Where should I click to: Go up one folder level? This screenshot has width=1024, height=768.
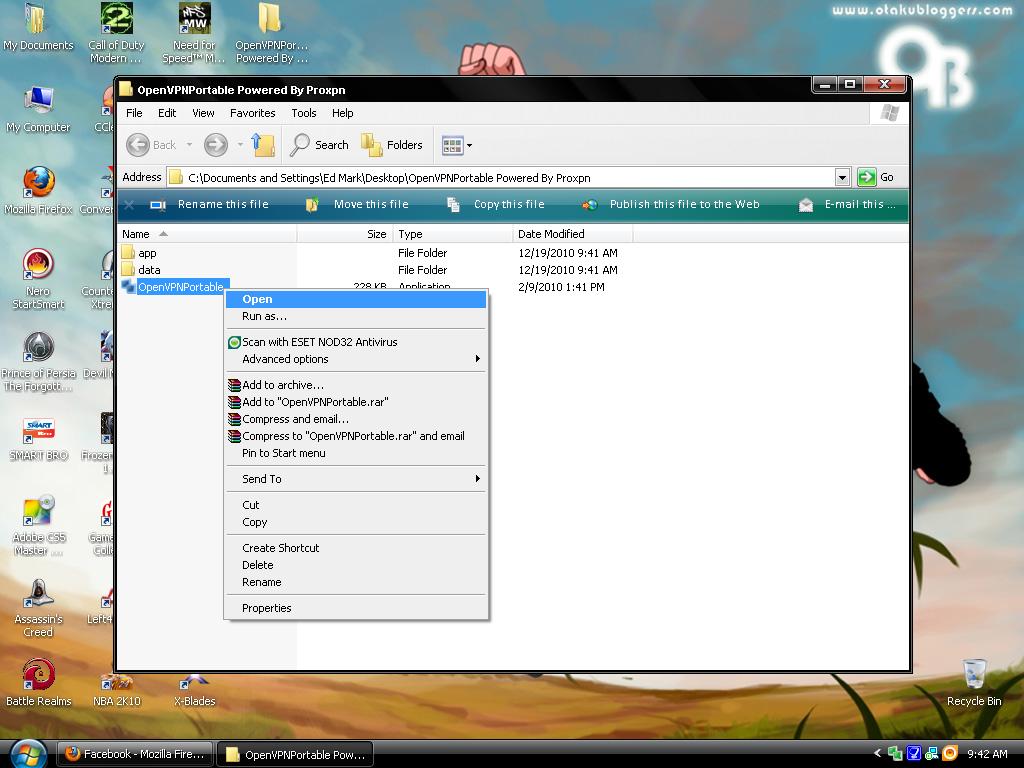263,145
